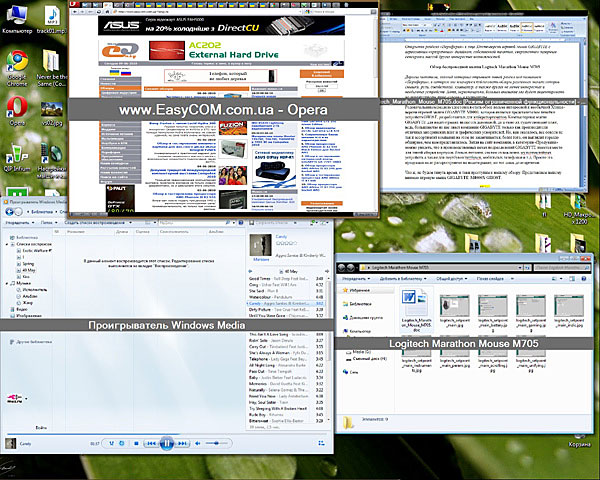Select Съемный диск (H:) in Explorer pane
This screenshot has width=600, height=480.
coord(367,359)
